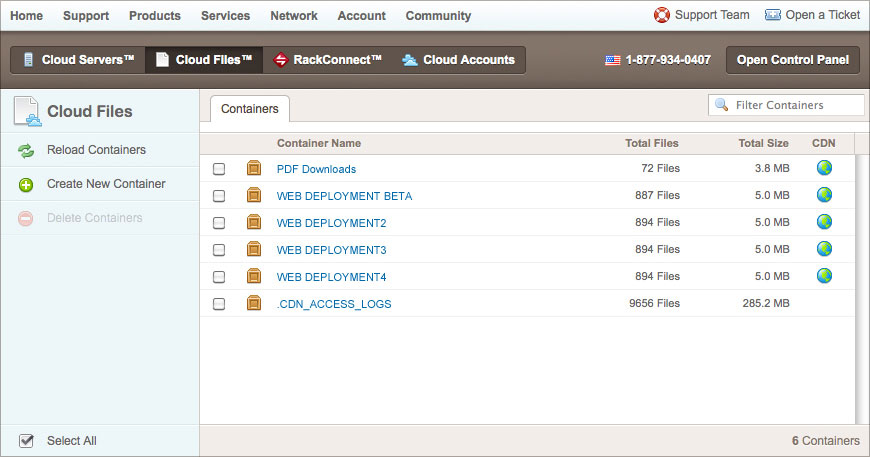Click the Support Team link text

click(712, 15)
